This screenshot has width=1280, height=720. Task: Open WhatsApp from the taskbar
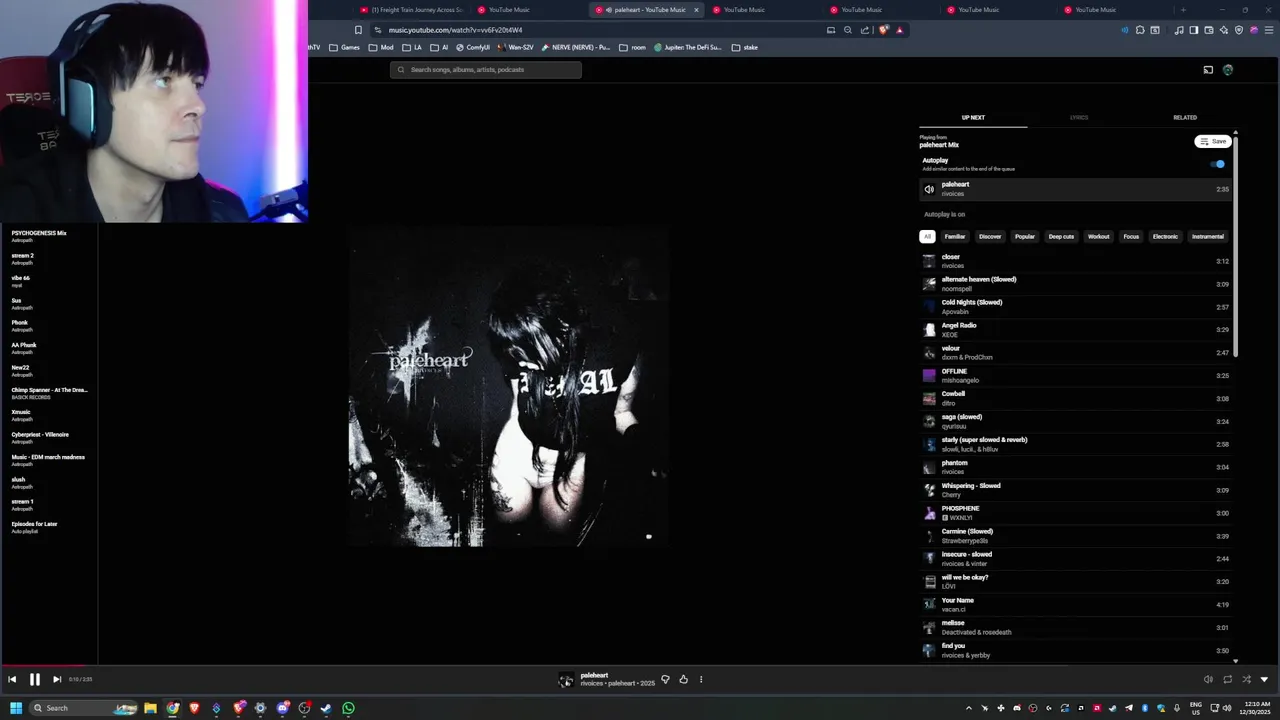click(348, 708)
